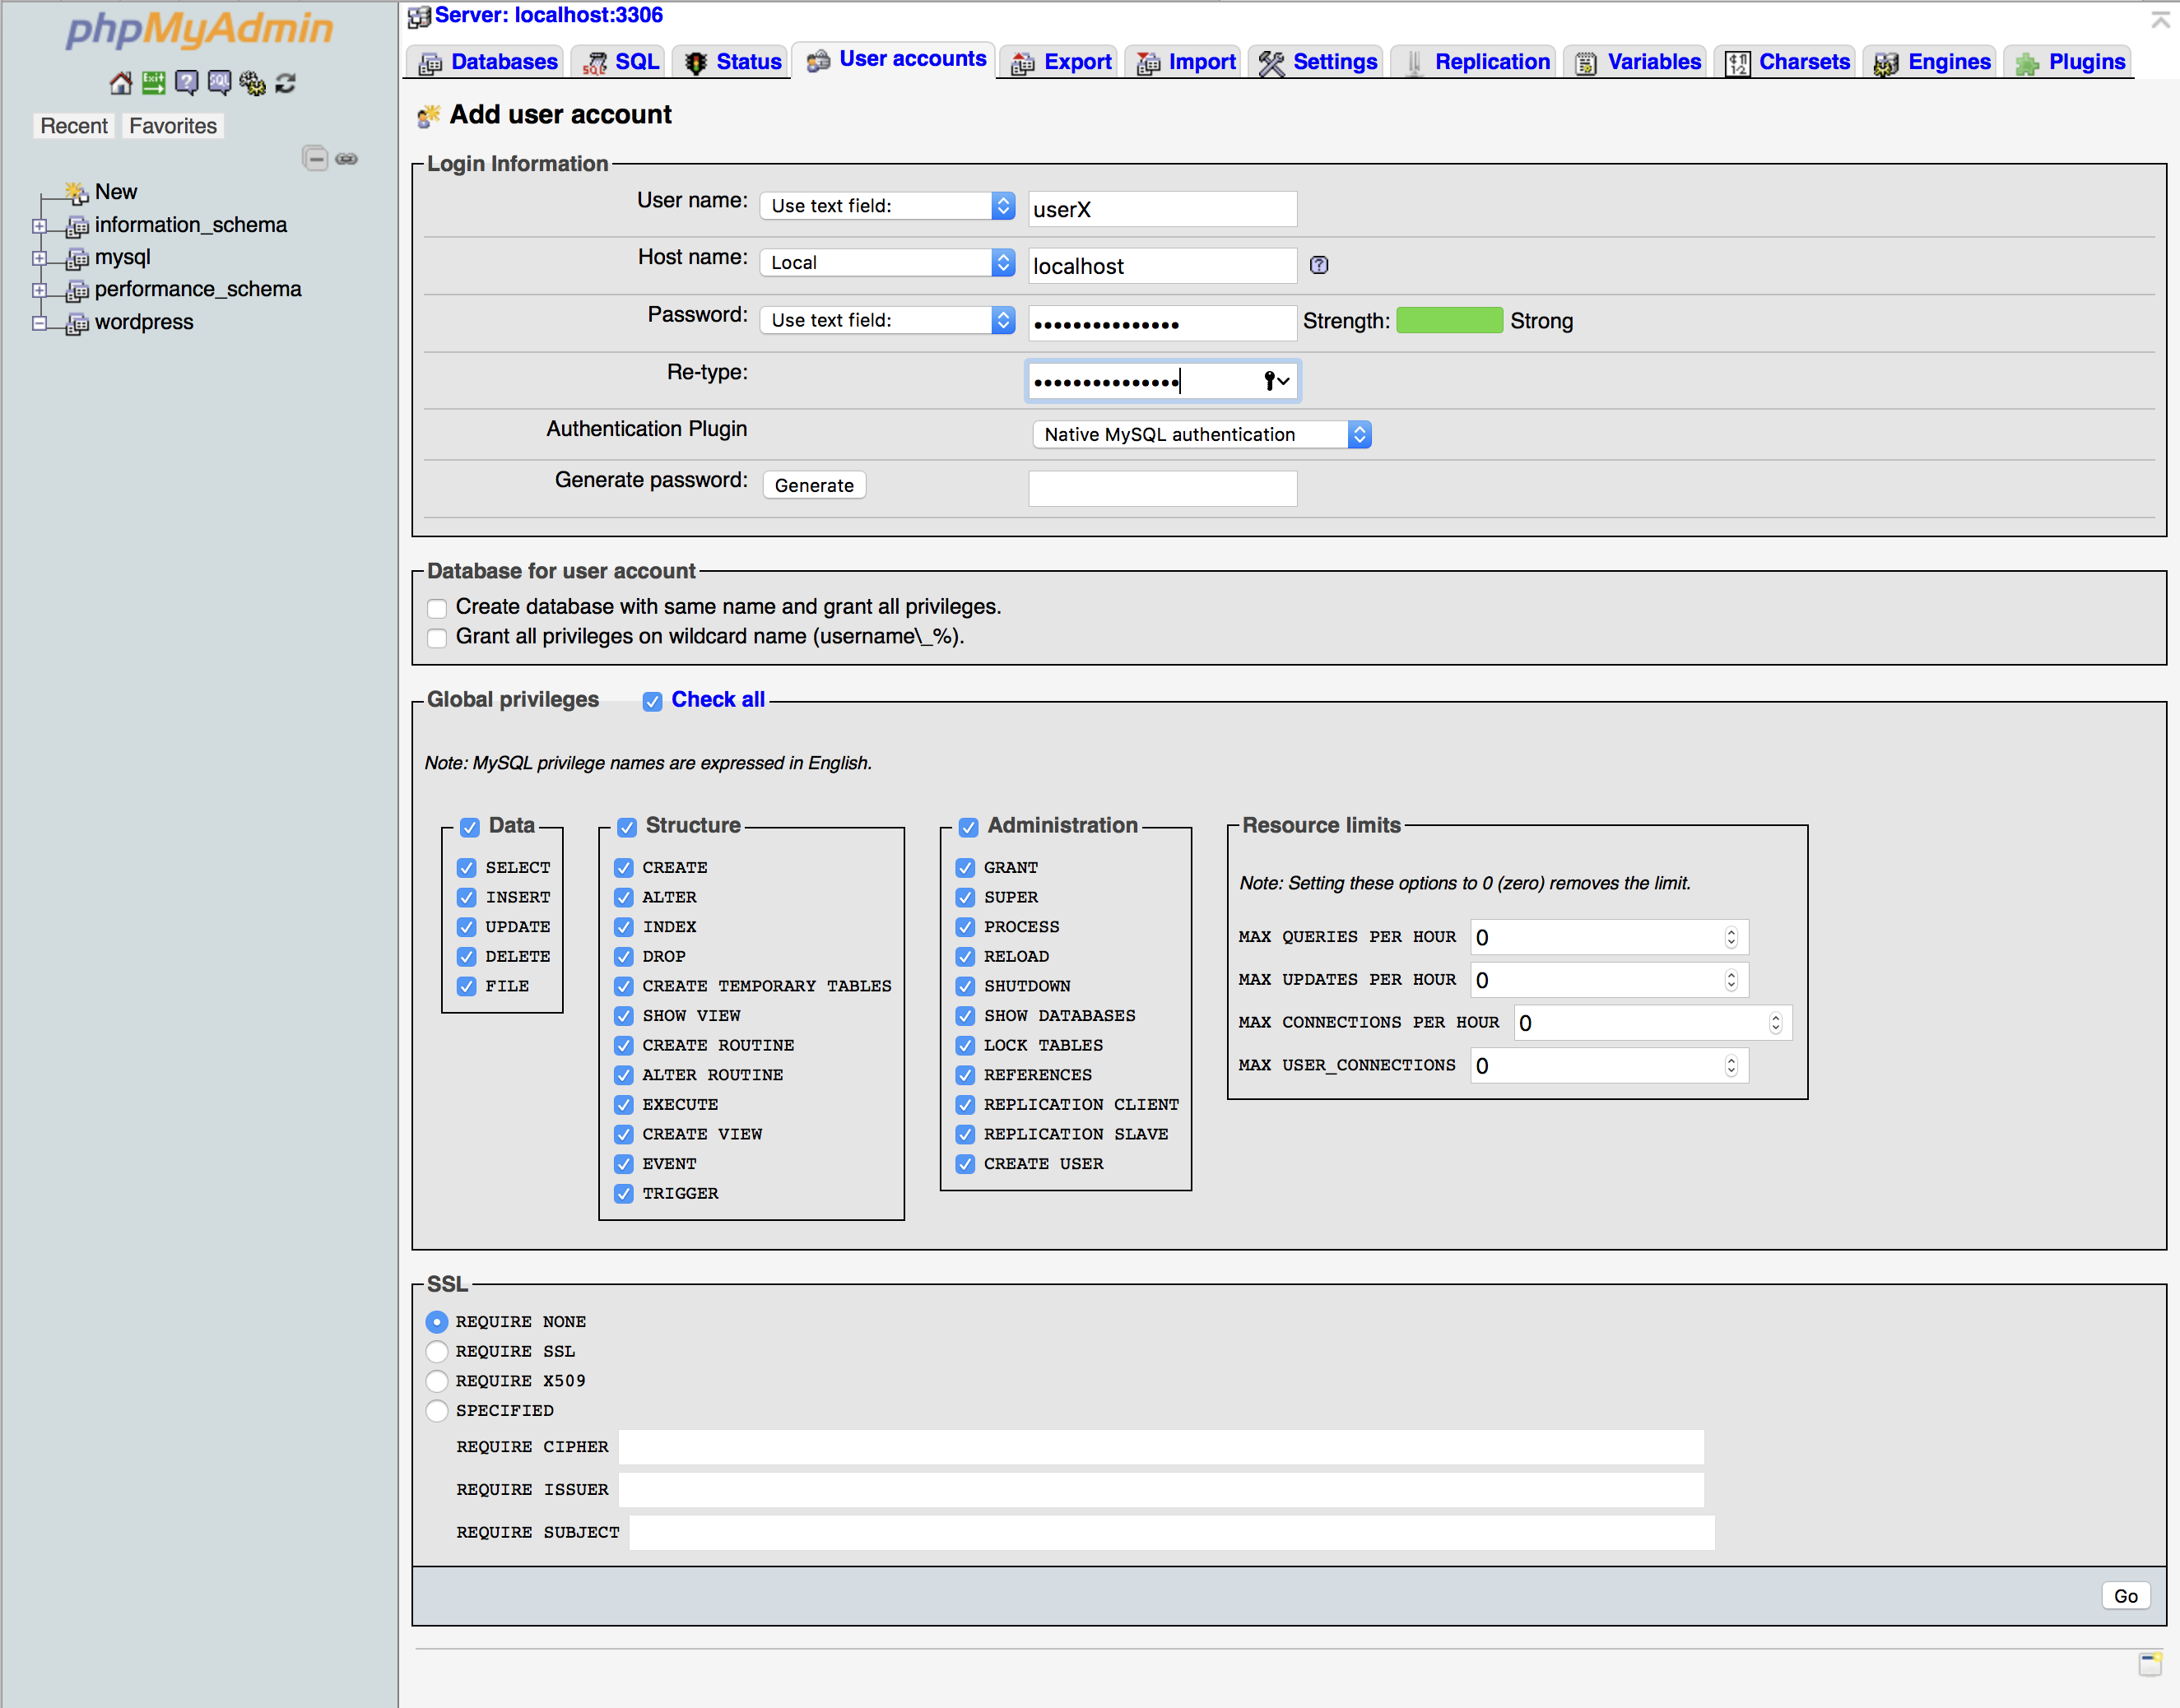Open the Variables tab

[1637, 62]
